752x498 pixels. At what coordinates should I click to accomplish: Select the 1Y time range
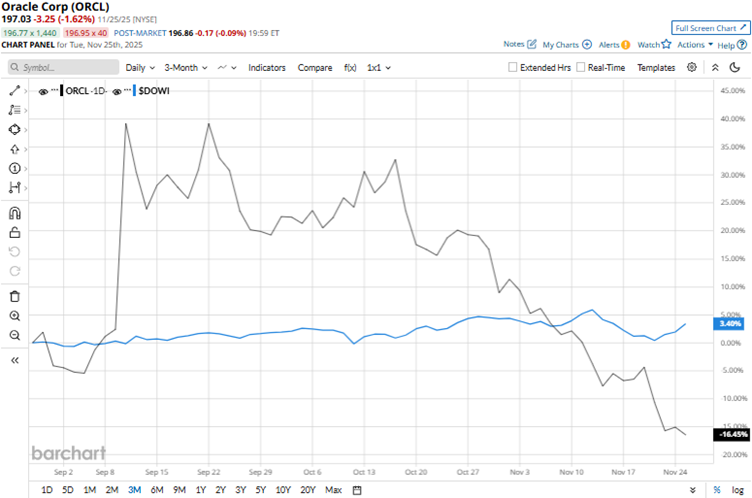pyautogui.click(x=200, y=490)
